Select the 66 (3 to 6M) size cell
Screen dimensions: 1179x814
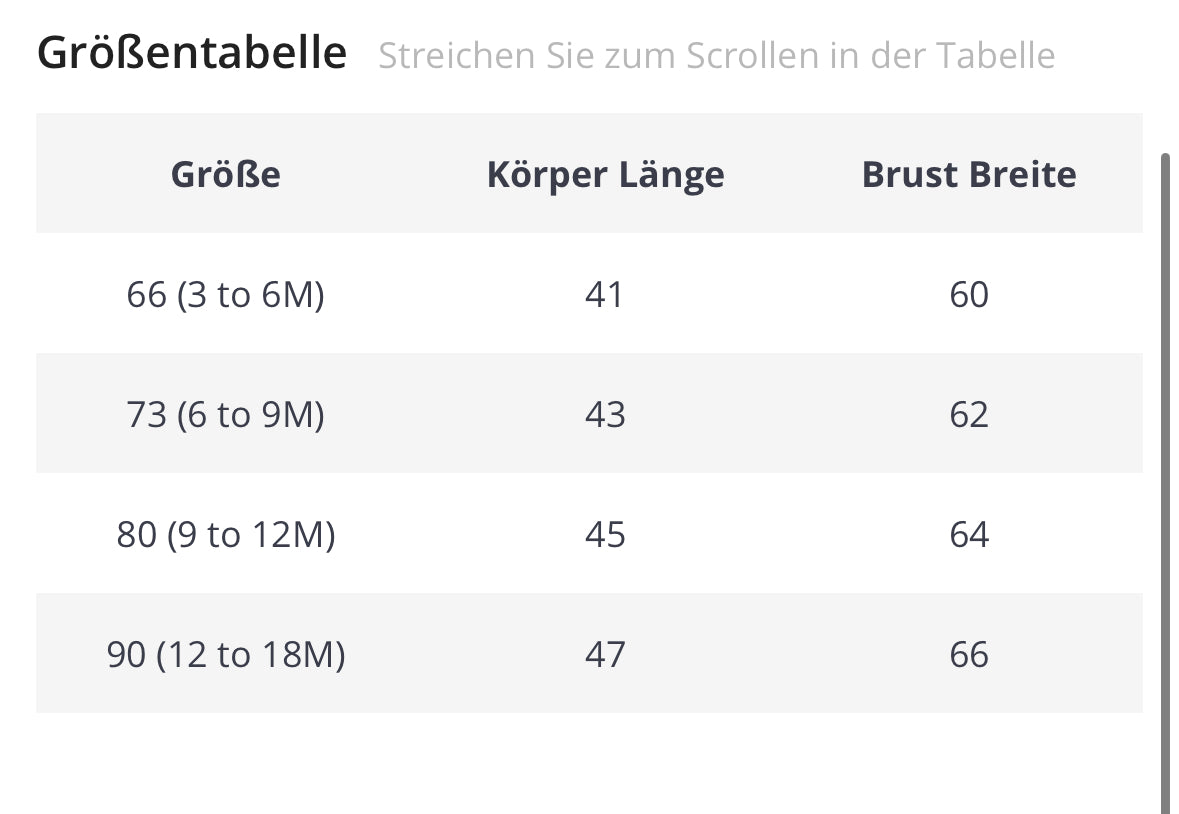pyautogui.click(x=225, y=295)
